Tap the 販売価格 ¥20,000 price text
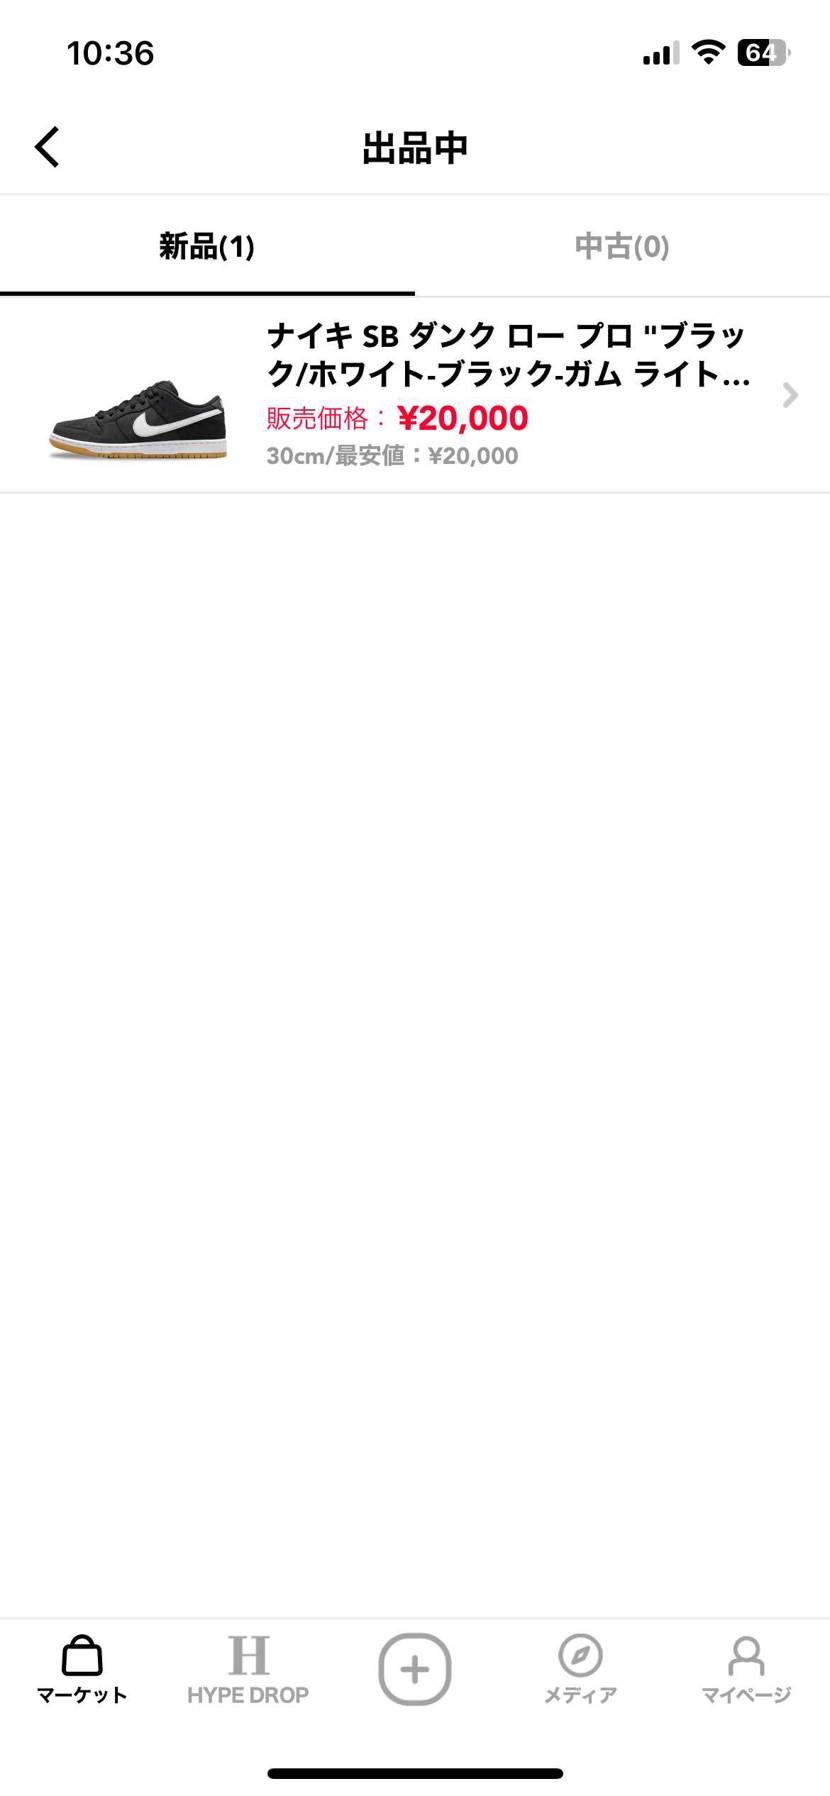This screenshot has width=830, height=1796. point(397,418)
